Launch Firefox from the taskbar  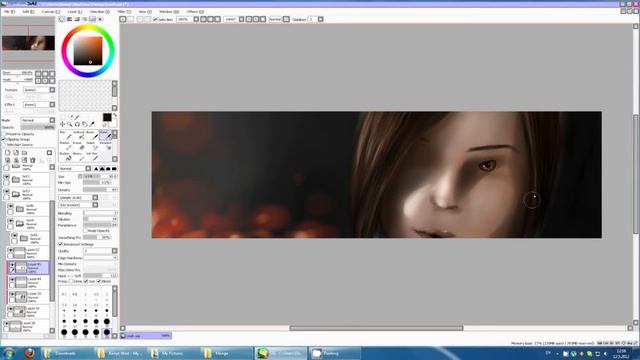pos(29,353)
